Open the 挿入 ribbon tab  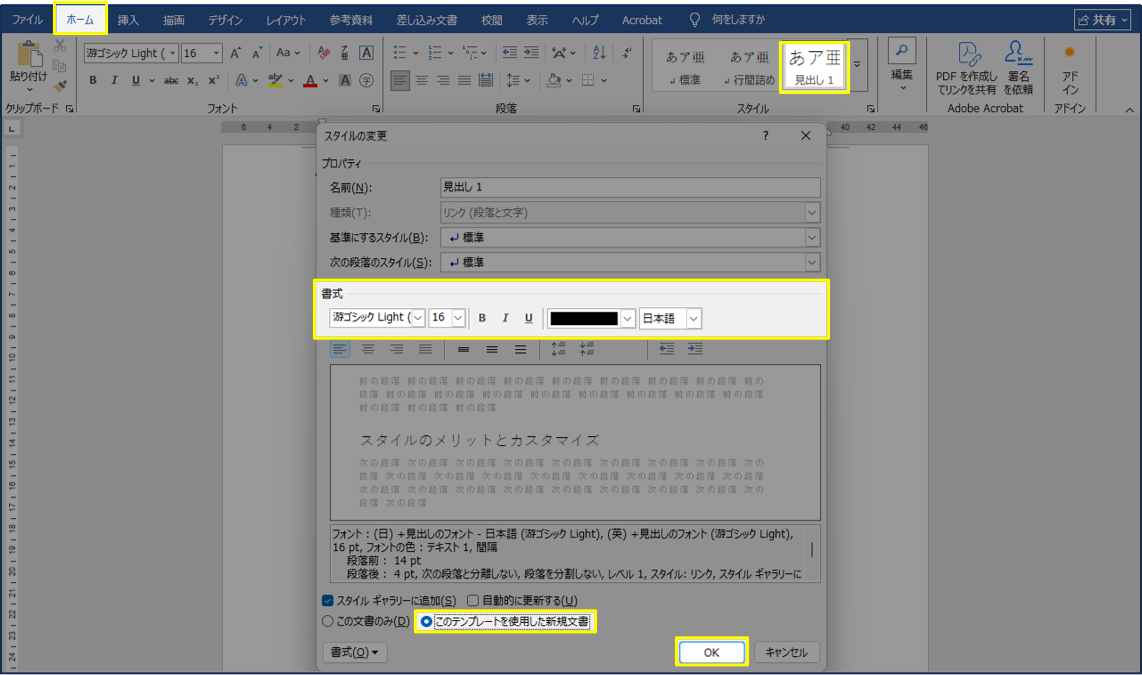click(x=128, y=20)
